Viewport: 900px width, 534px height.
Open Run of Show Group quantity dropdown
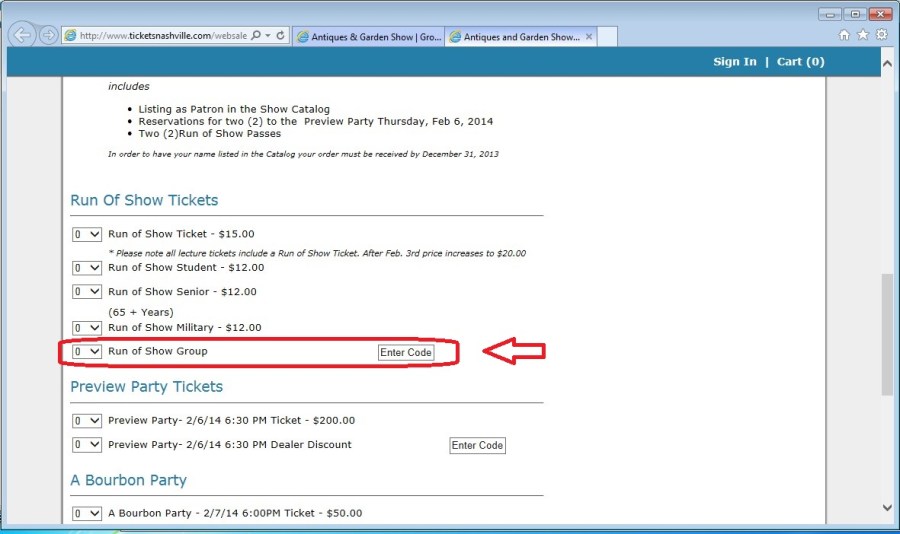pos(87,352)
